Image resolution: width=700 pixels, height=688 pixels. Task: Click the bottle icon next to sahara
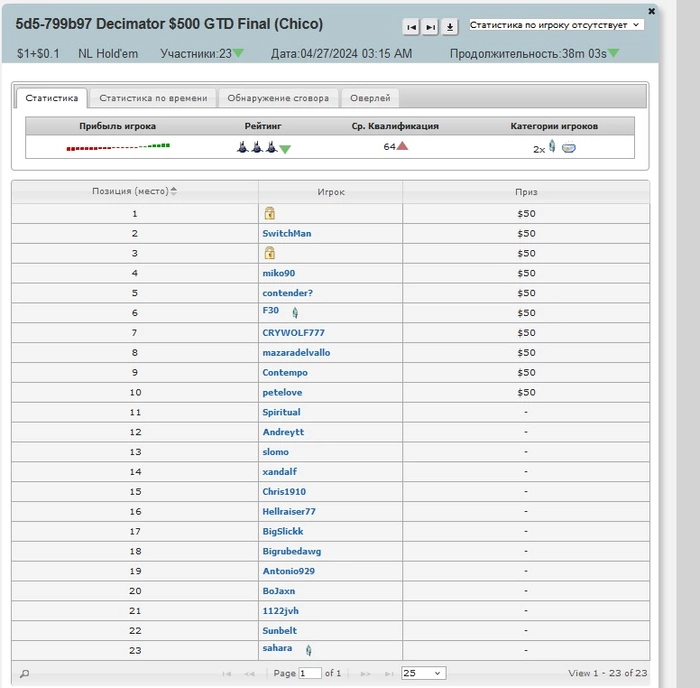(x=308, y=650)
